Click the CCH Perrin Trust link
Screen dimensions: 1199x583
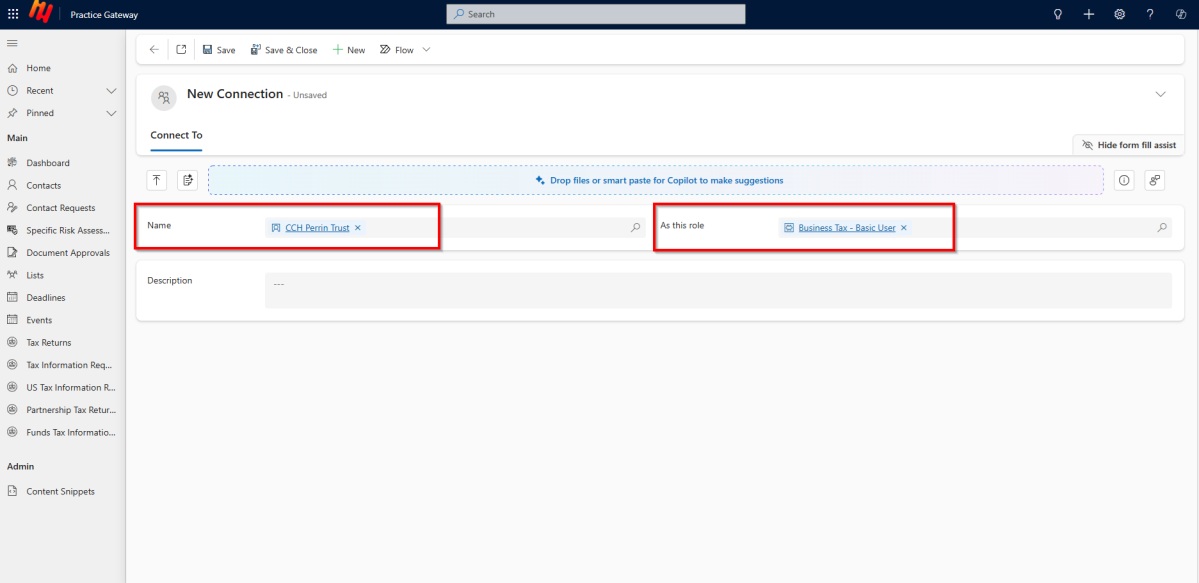[x=317, y=228]
